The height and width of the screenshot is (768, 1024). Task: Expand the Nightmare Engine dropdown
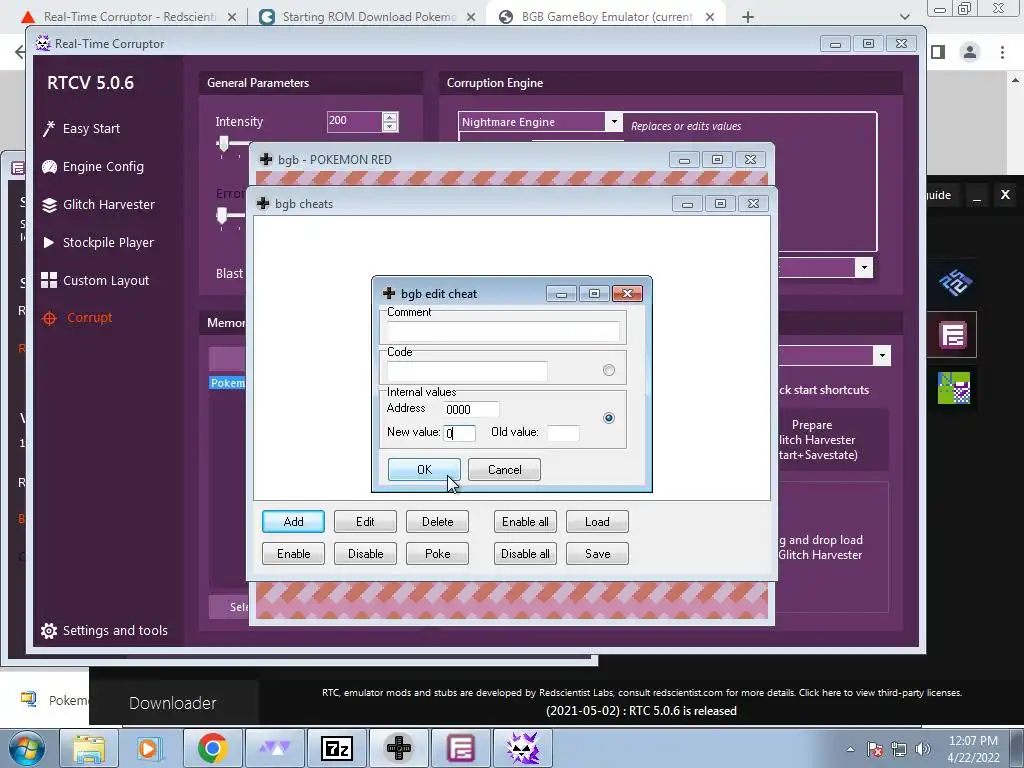tap(613, 121)
